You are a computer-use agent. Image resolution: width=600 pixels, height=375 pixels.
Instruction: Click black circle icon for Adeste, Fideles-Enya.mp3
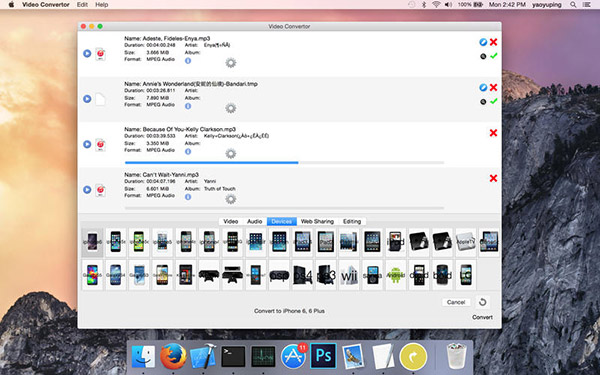(x=483, y=56)
